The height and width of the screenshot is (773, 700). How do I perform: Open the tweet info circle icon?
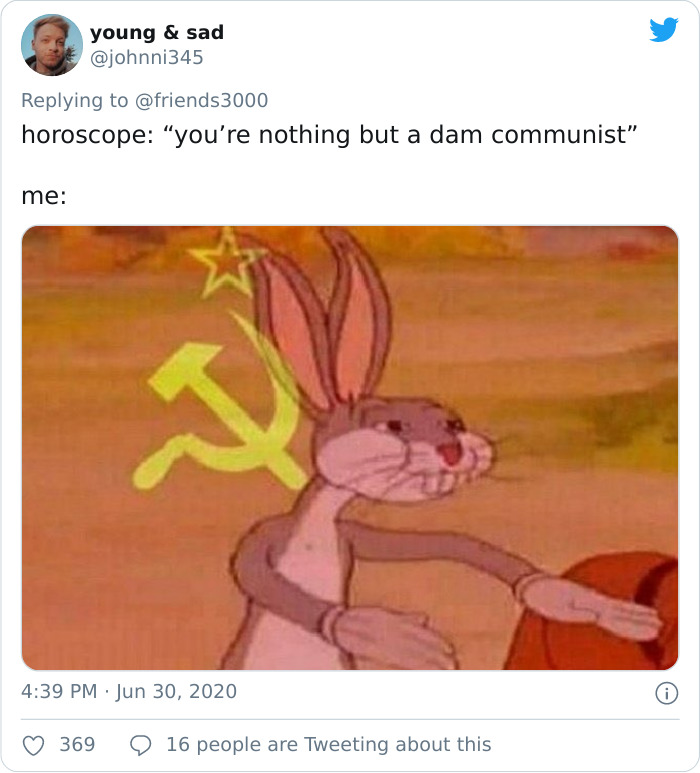(x=666, y=693)
